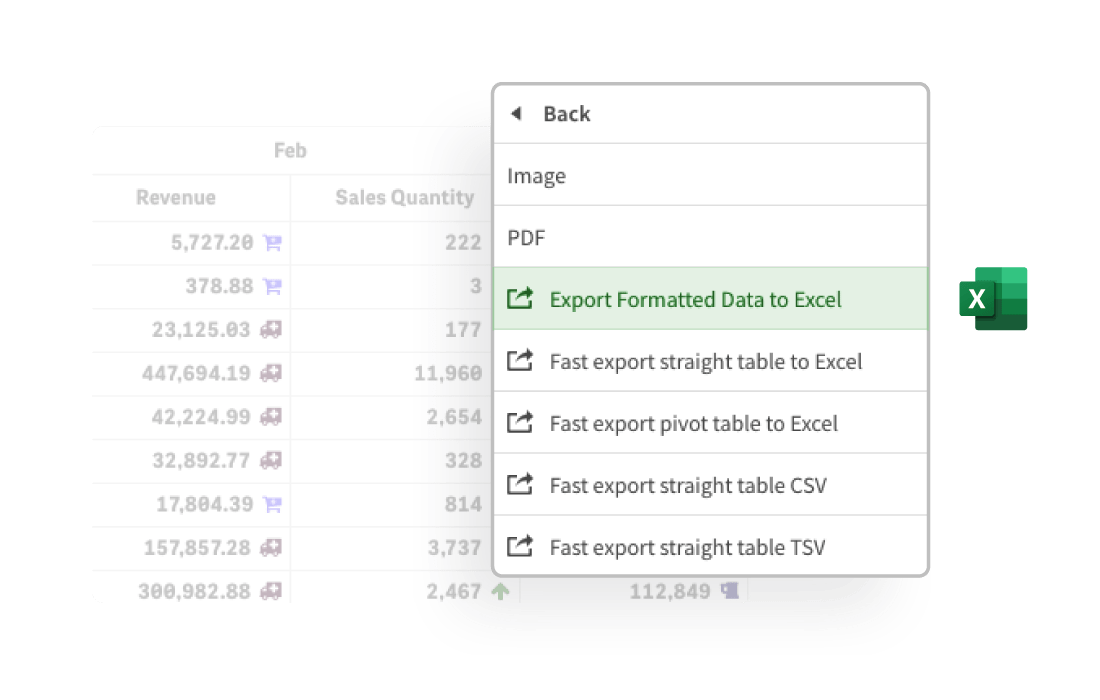
Task: Click the shopping cart icon next to 5,727.20
Action: pyautogui.click(x=271, y=243)
